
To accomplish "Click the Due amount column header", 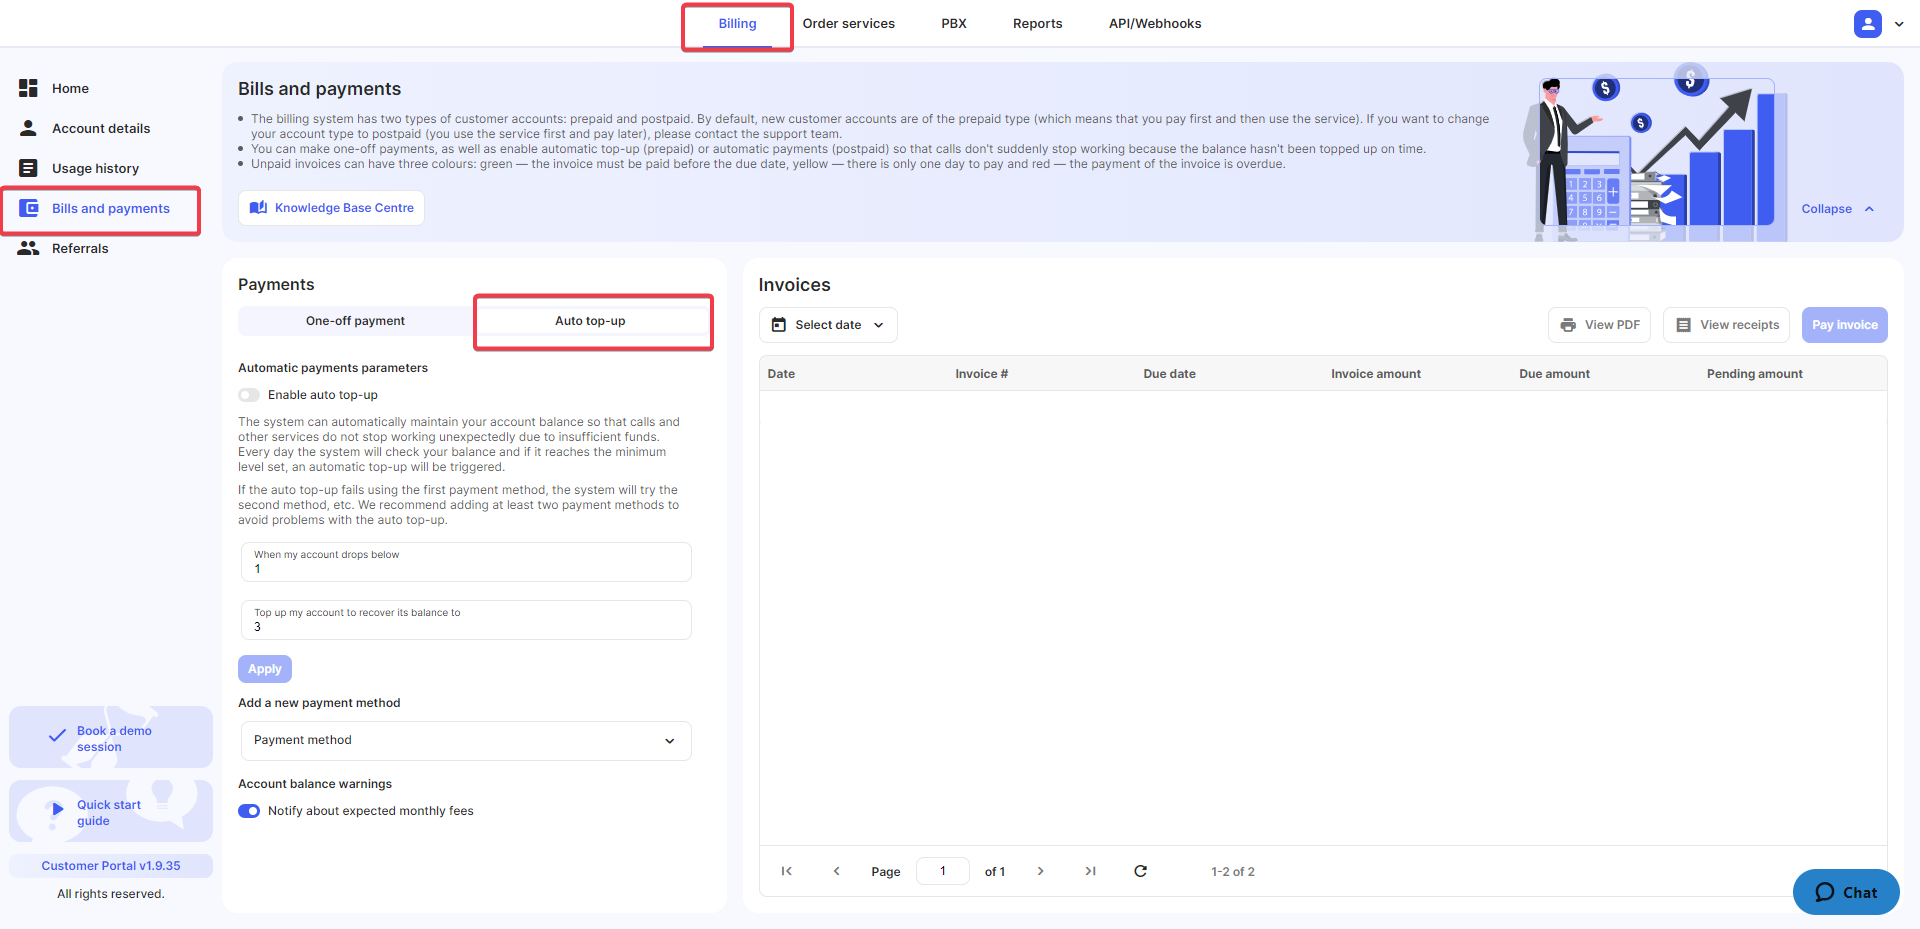I will click(x=1554, y=374).
